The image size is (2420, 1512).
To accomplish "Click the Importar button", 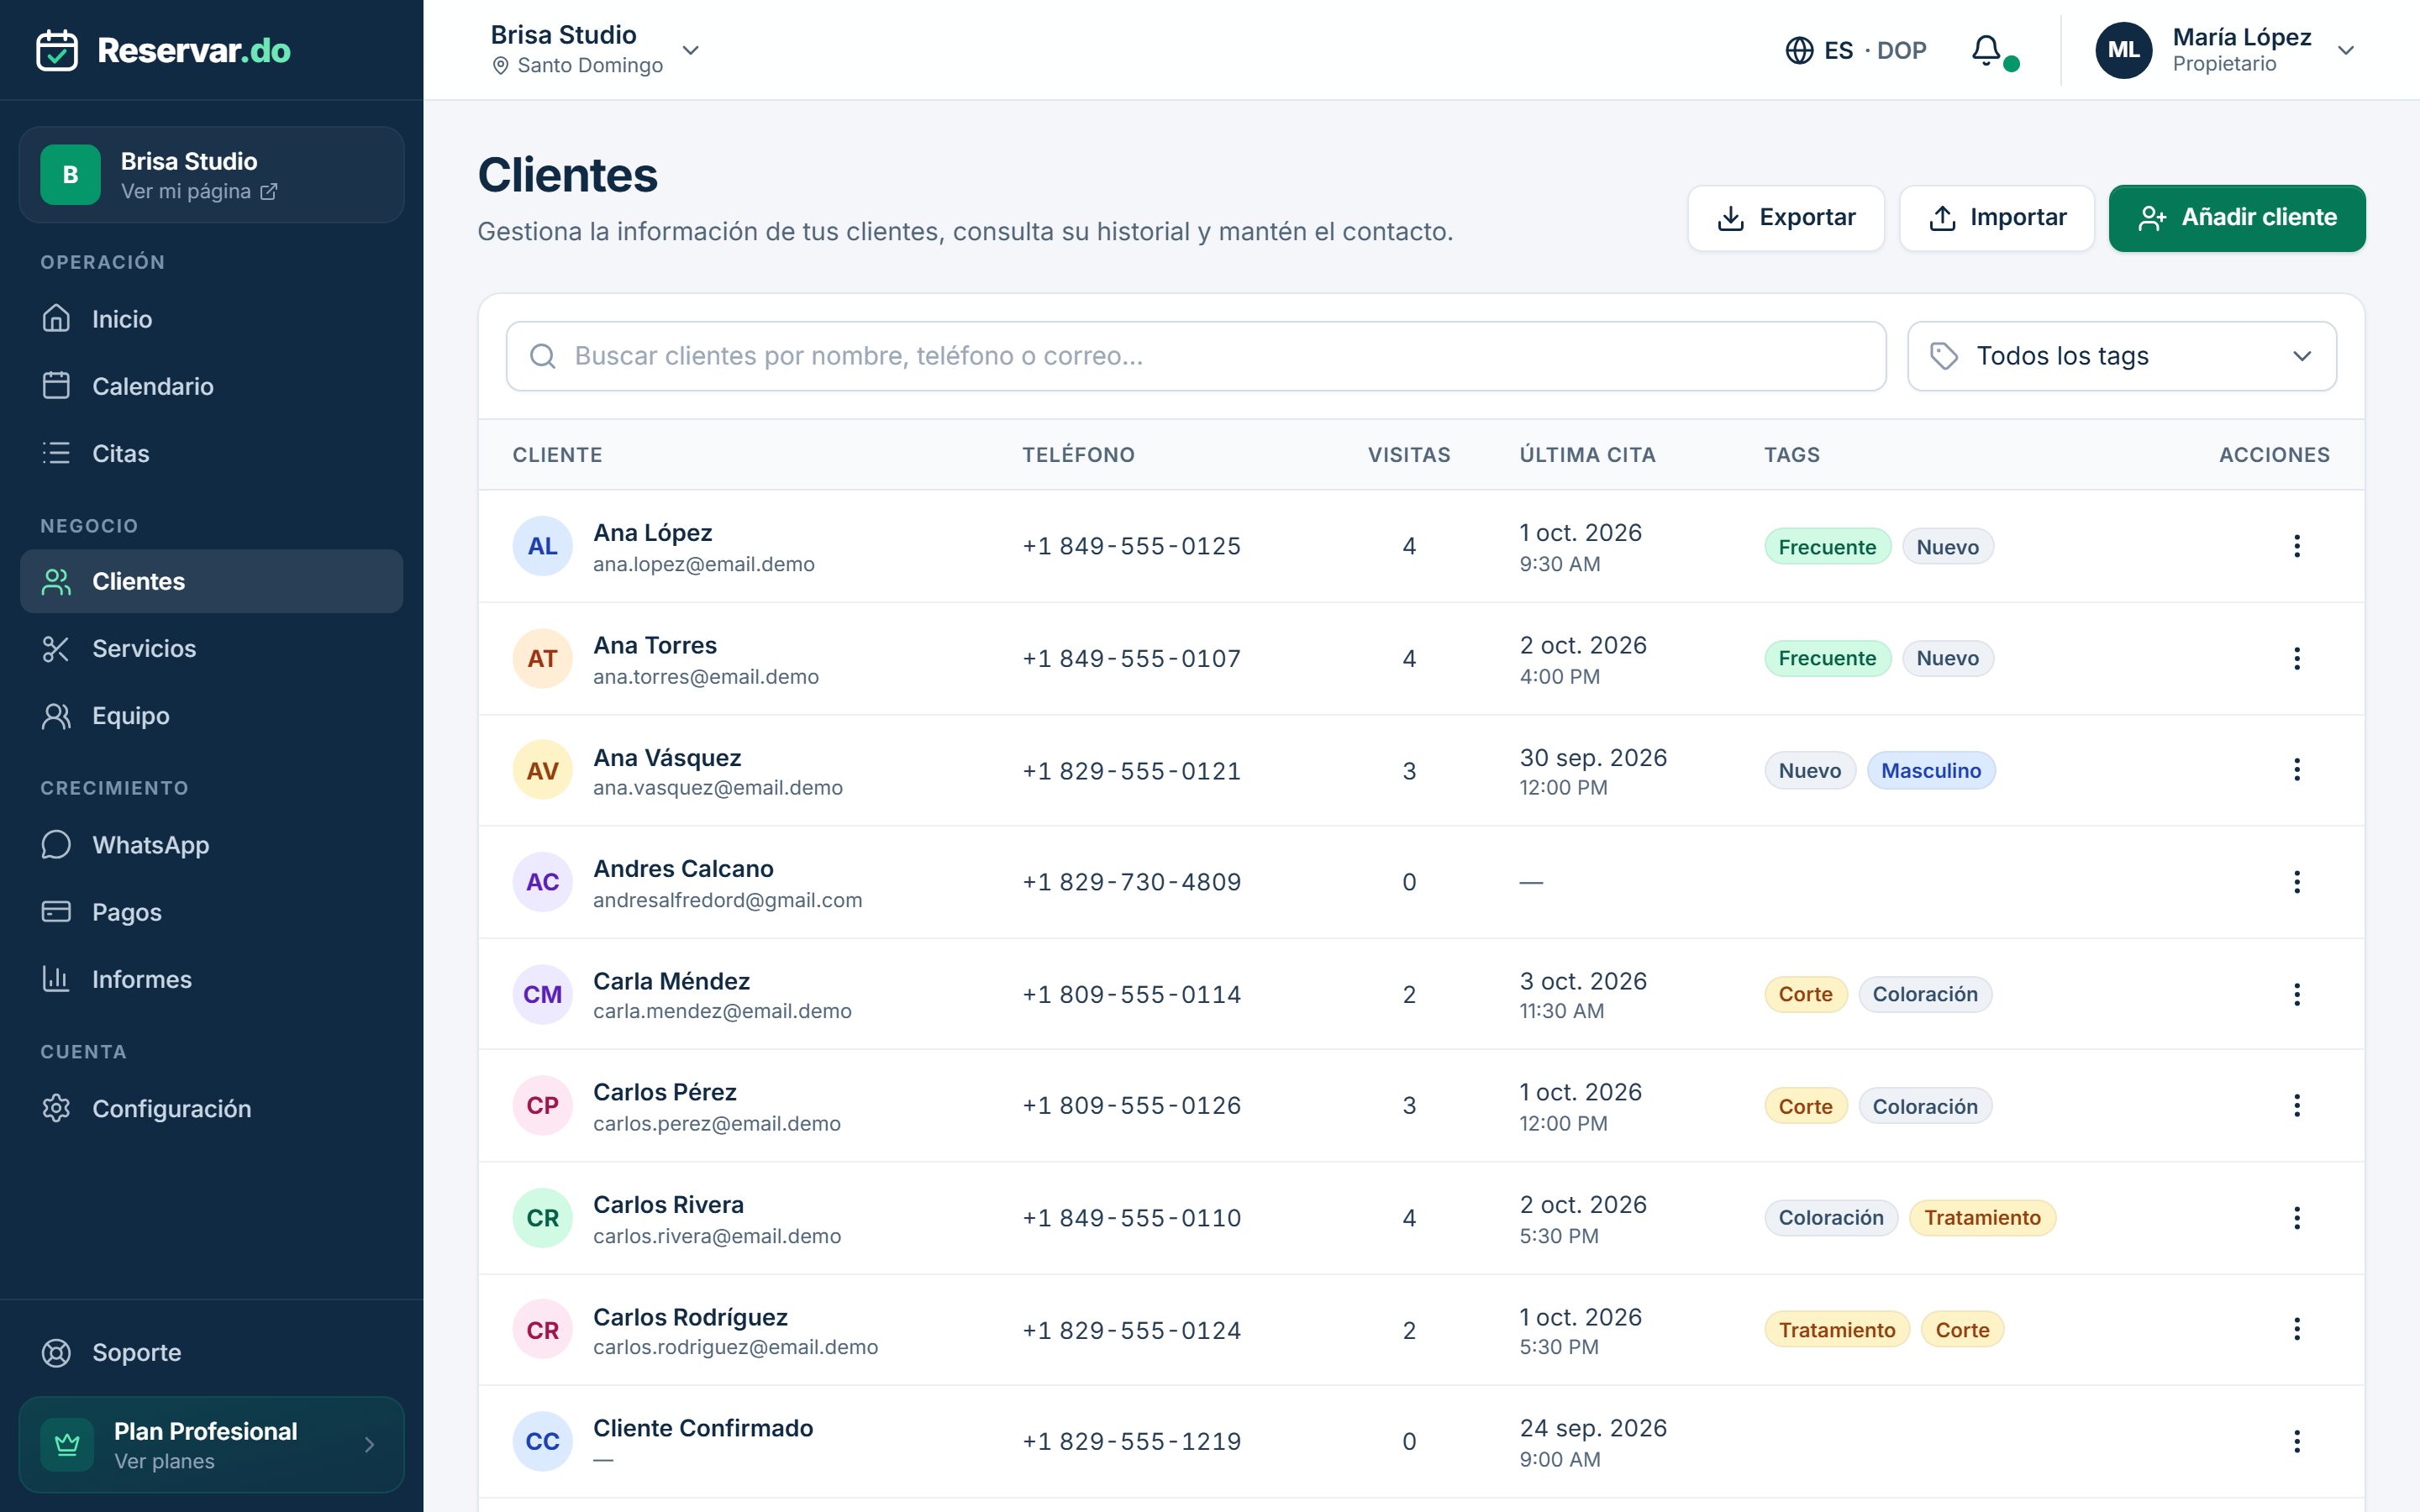I will 1996,218.
